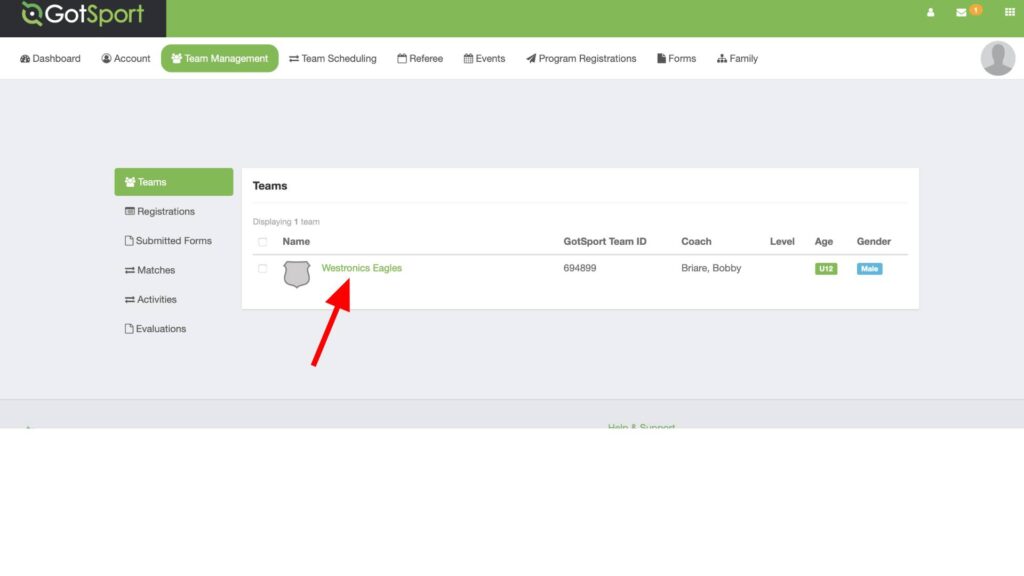Click the GotSport logo
The height and width of the screenshot is (576, 1024).
click(x=83, y=16)
